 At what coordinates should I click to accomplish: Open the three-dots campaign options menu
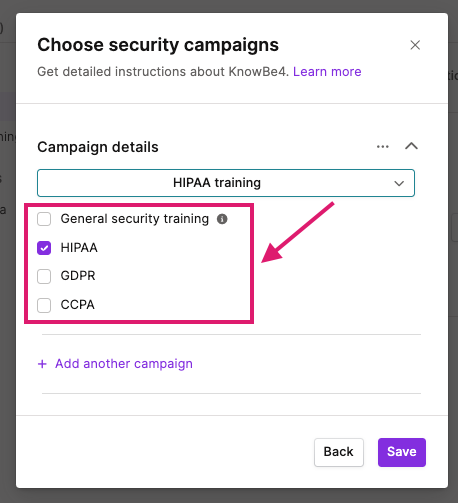point(383,147)
